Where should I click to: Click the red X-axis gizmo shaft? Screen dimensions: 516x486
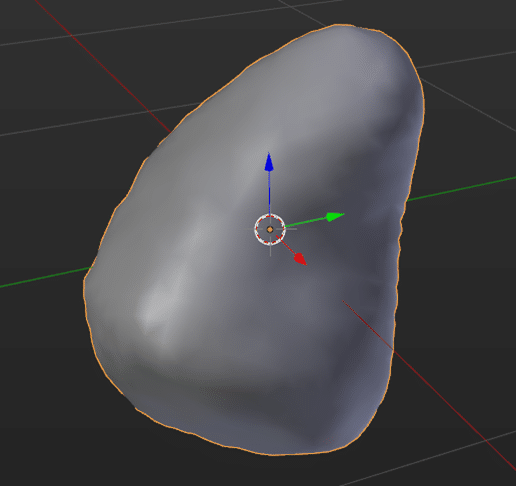coord(286,245)
